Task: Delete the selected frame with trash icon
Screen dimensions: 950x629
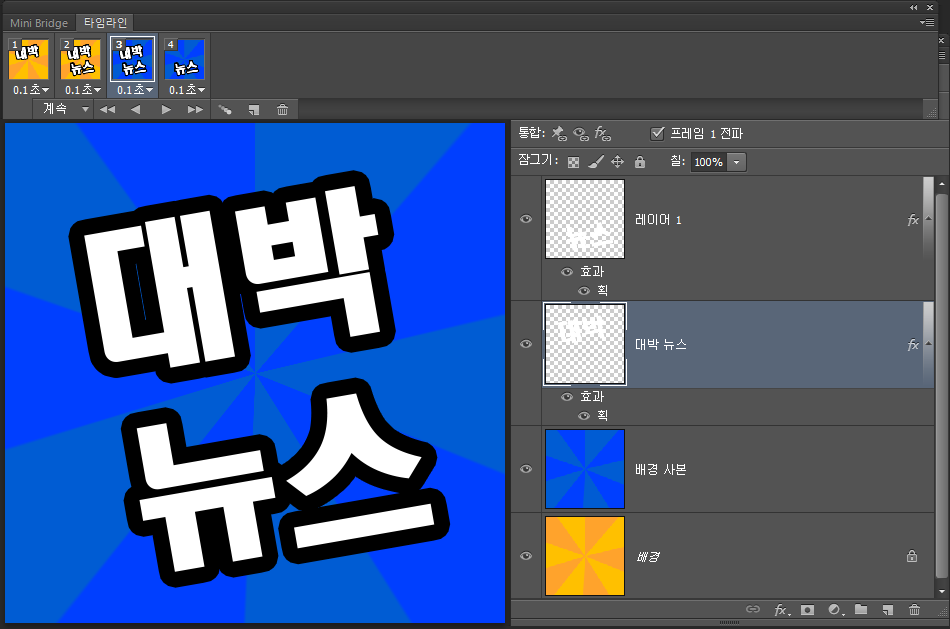Action: click(x=282, y=110)
